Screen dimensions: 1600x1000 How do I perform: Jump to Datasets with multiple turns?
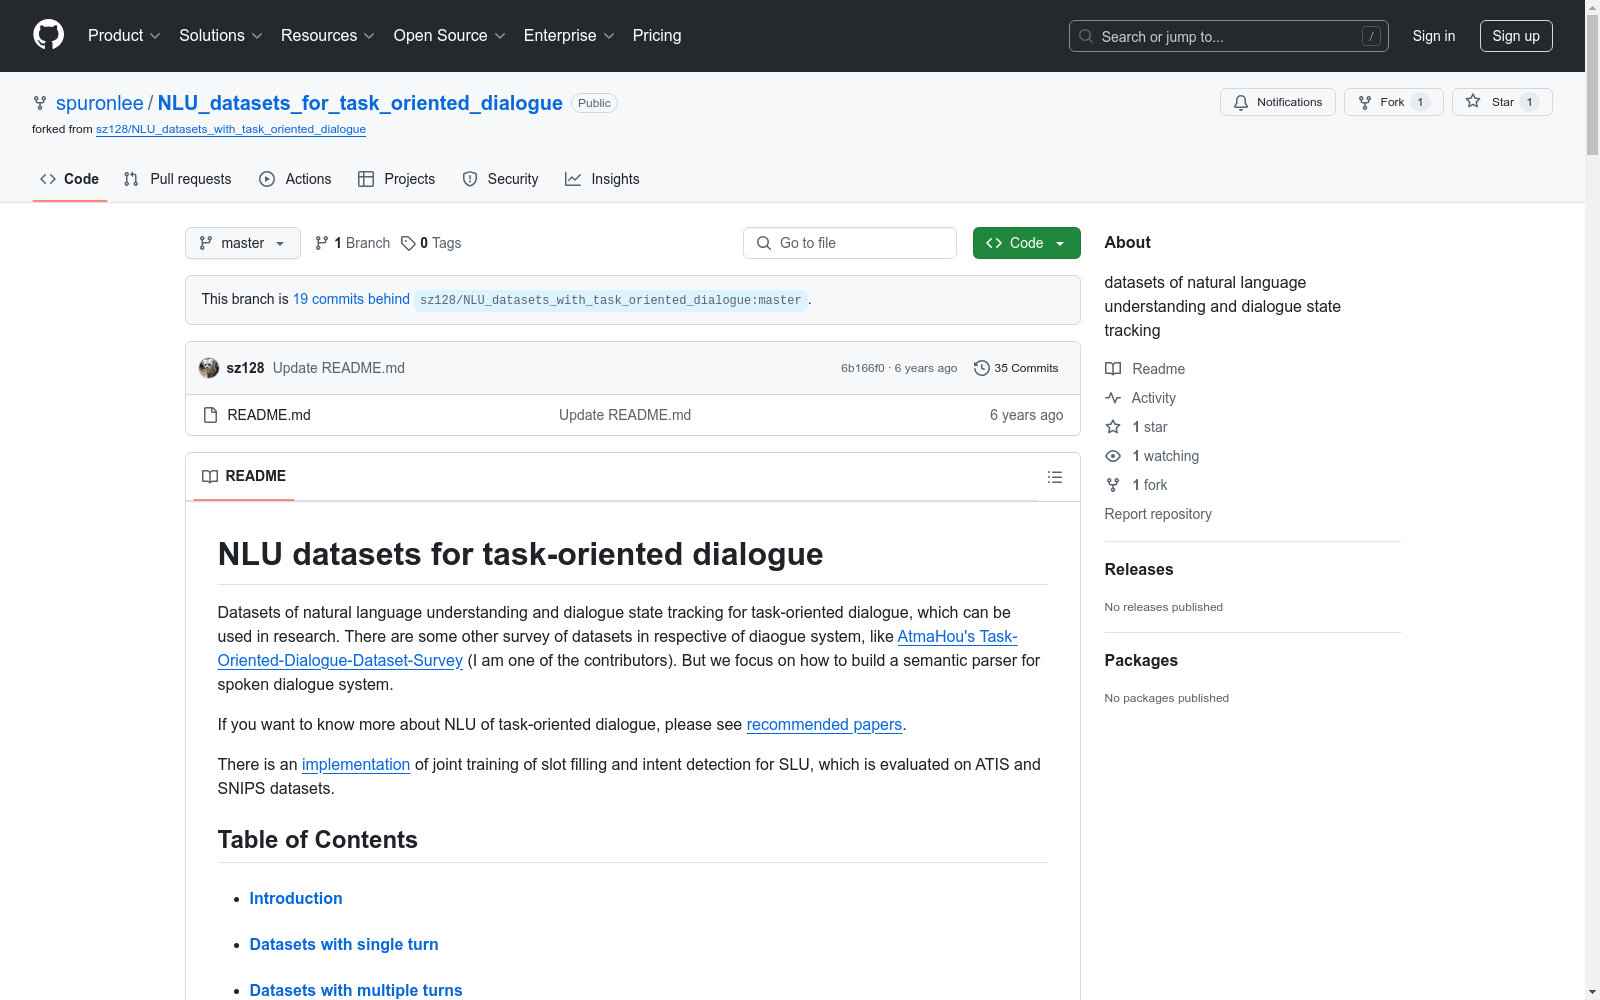pyautogui.click(x=356, y=990)
